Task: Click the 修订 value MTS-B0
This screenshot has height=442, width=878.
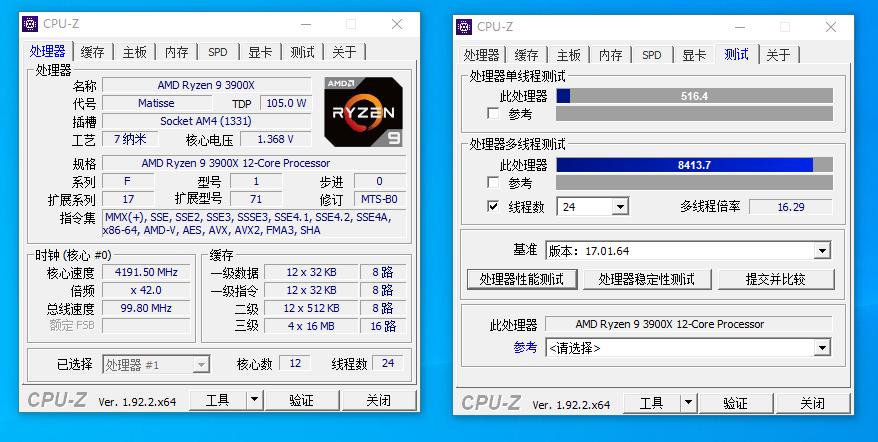Action: click(380, 199)
